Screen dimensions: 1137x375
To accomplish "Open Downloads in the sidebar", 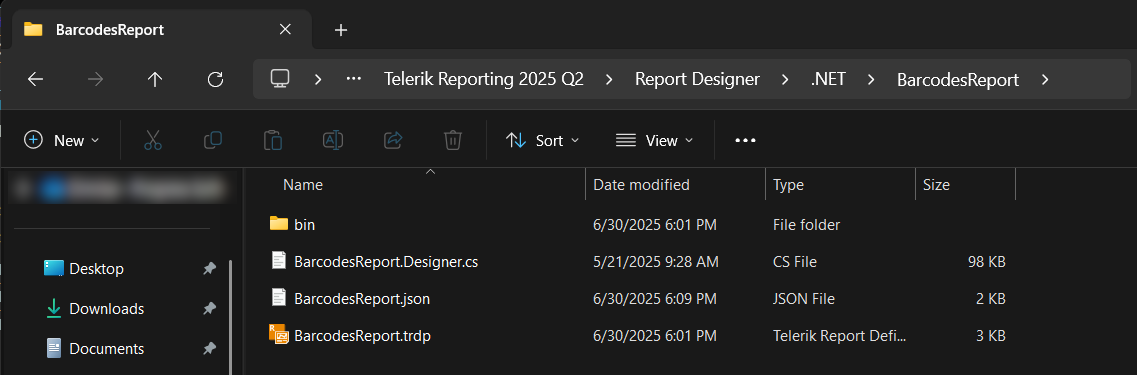I will [x=107, y=308].
